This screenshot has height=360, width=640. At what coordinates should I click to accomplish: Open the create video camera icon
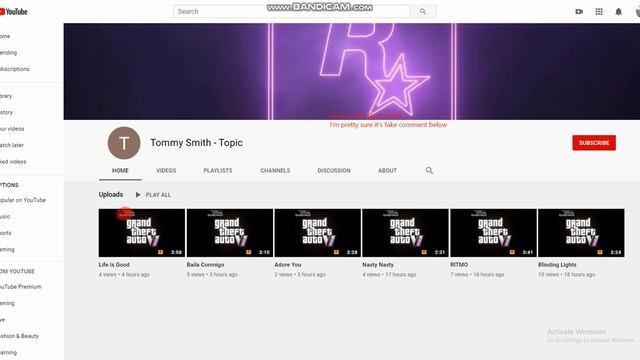pyautogui.click(x=579, y=11)
